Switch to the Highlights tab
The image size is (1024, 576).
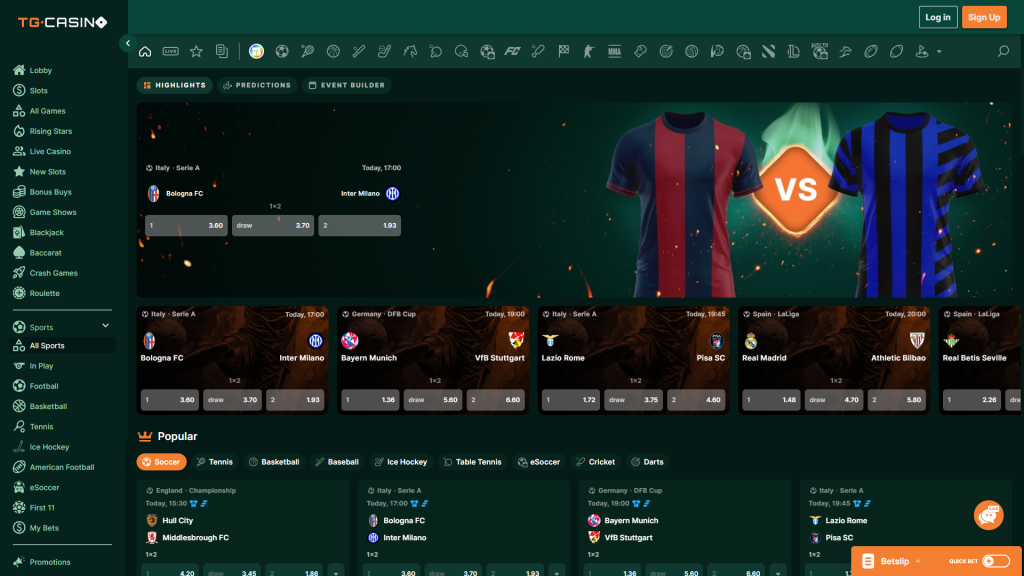(x=174, y=85)
